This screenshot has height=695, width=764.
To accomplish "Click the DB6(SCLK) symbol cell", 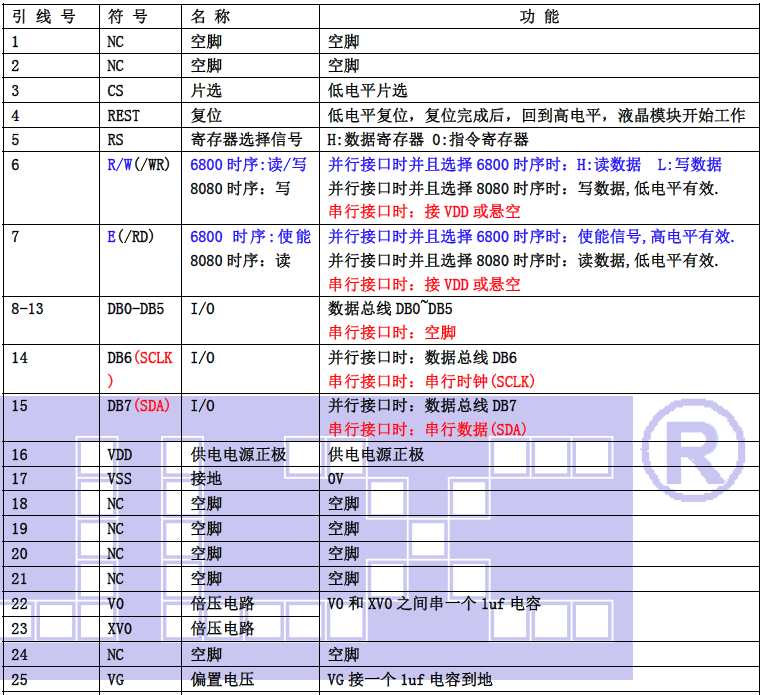I will [140, 358].
